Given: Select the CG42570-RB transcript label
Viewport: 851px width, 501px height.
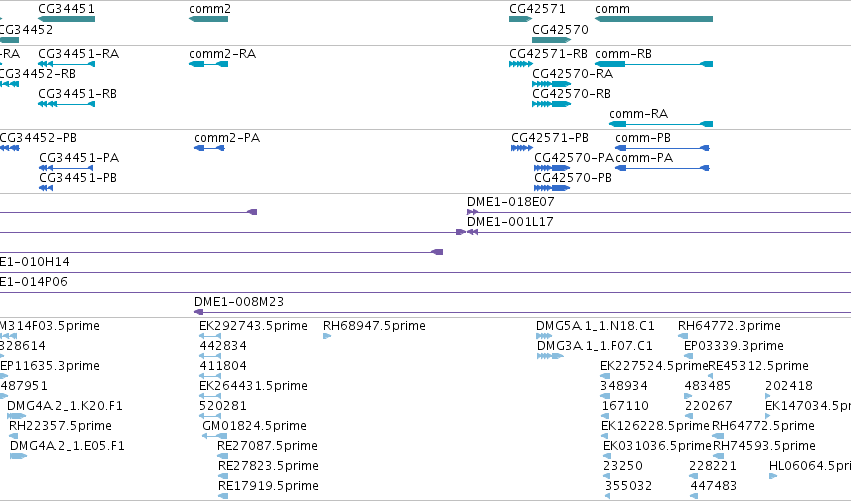Looking at the screenshot, I should pyautogui.click(x=571, y=94).
